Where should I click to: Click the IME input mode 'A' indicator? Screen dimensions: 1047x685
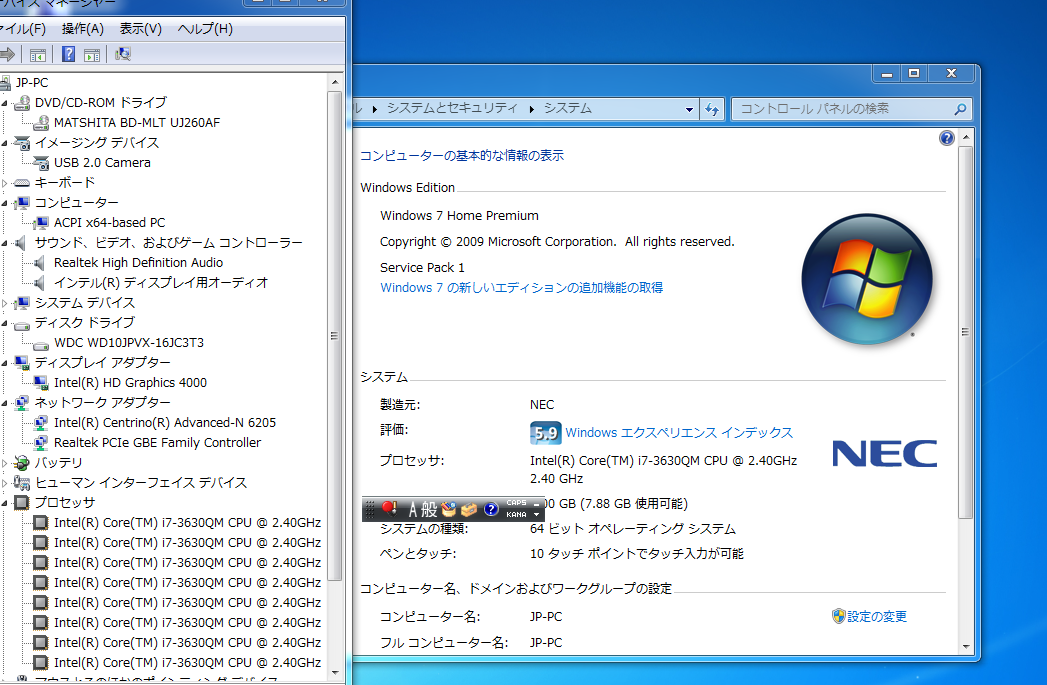[412, 509]
